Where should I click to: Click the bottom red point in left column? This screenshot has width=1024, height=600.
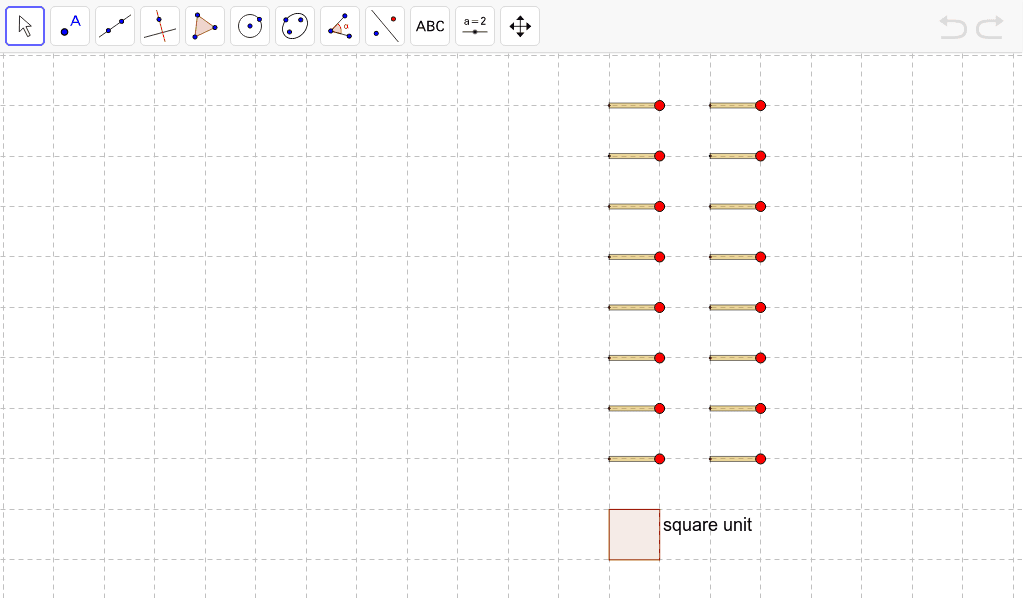coord(660,459)
